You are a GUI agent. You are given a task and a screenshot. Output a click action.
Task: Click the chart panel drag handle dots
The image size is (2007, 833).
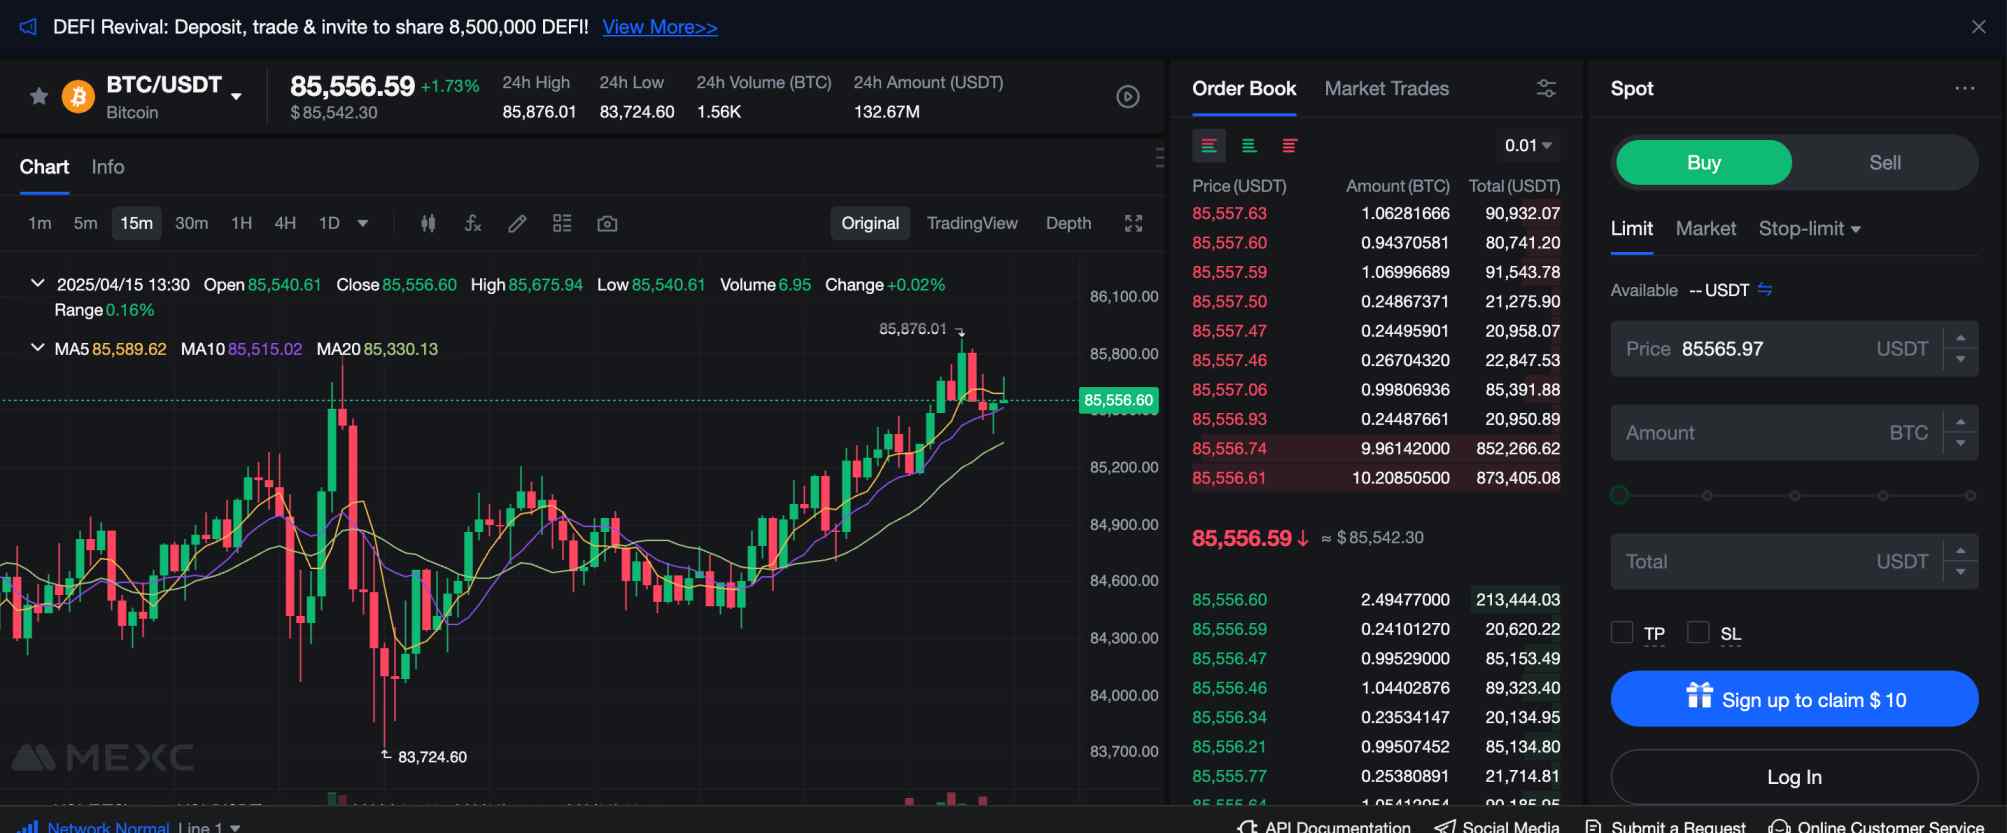pos(1159,157)
